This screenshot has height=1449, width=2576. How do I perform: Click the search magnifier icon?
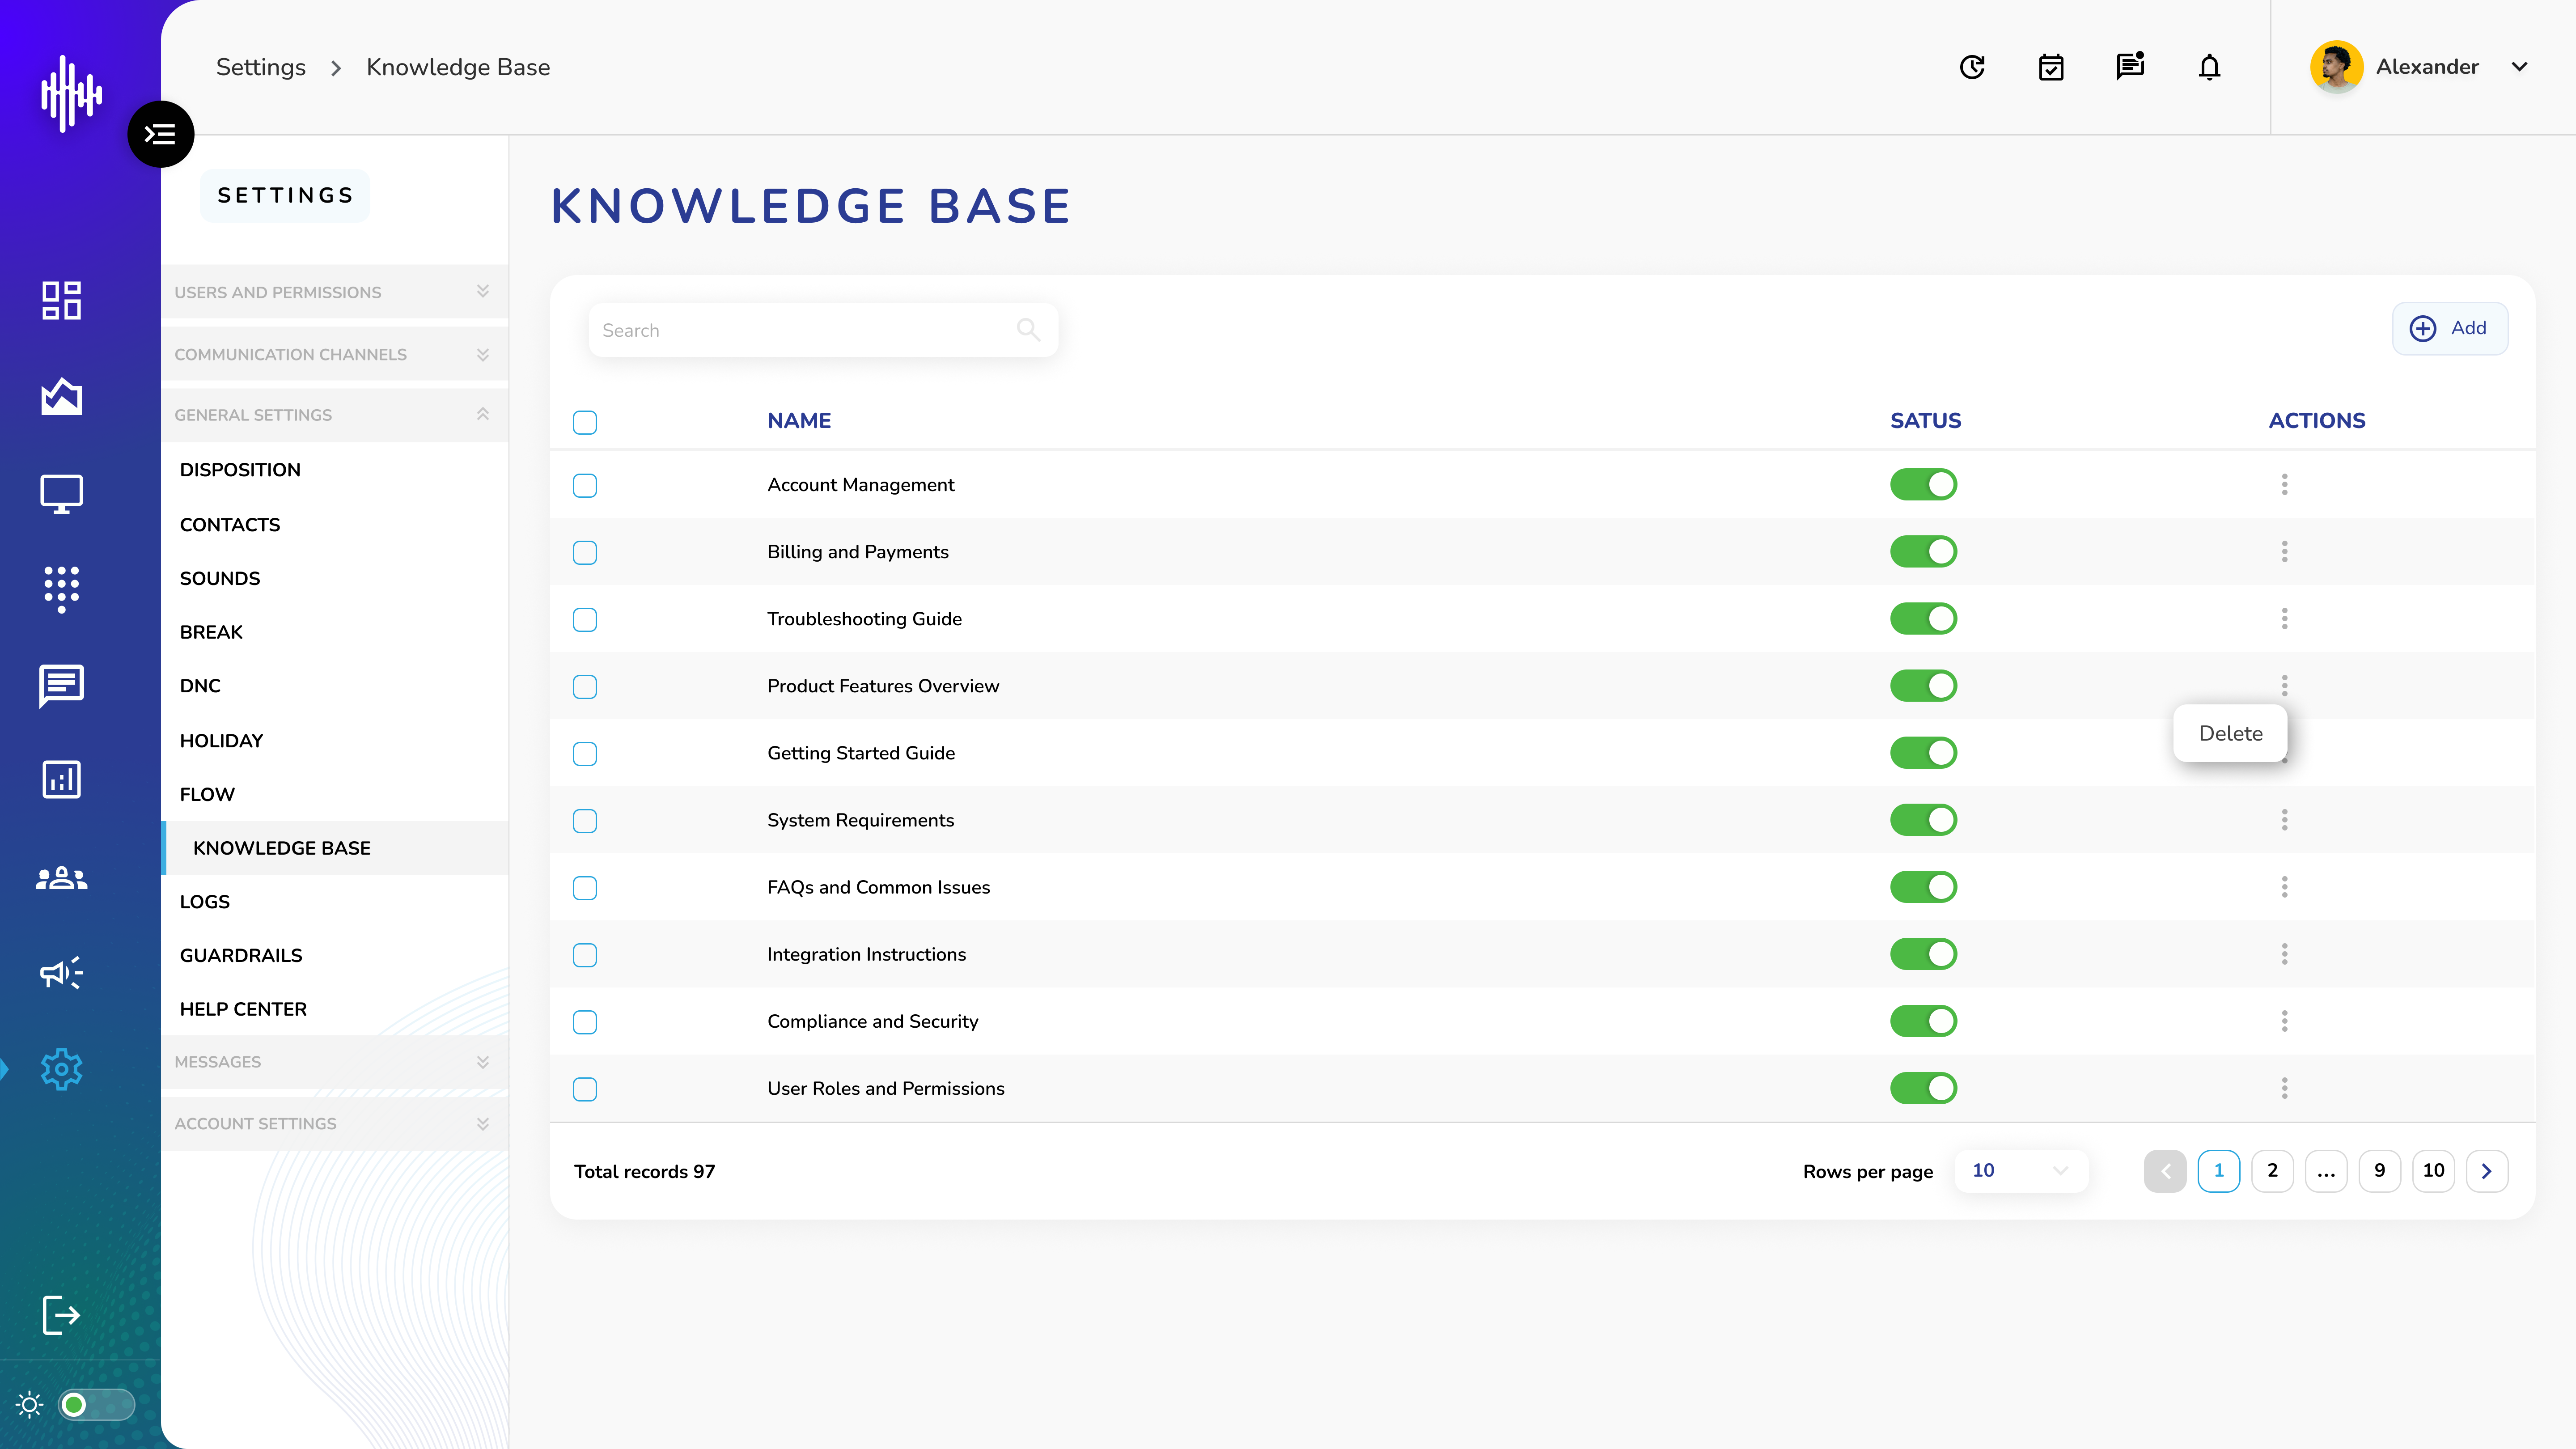tap(1028, 329)
